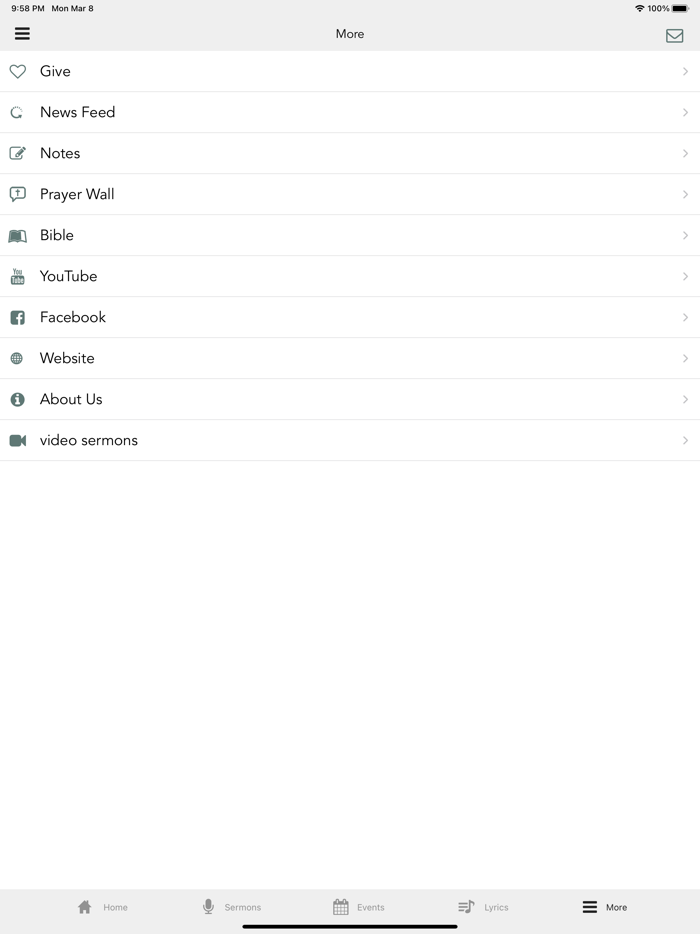
Task: Tap the YouTube logo icon
Action: click(x=17, y=276)
